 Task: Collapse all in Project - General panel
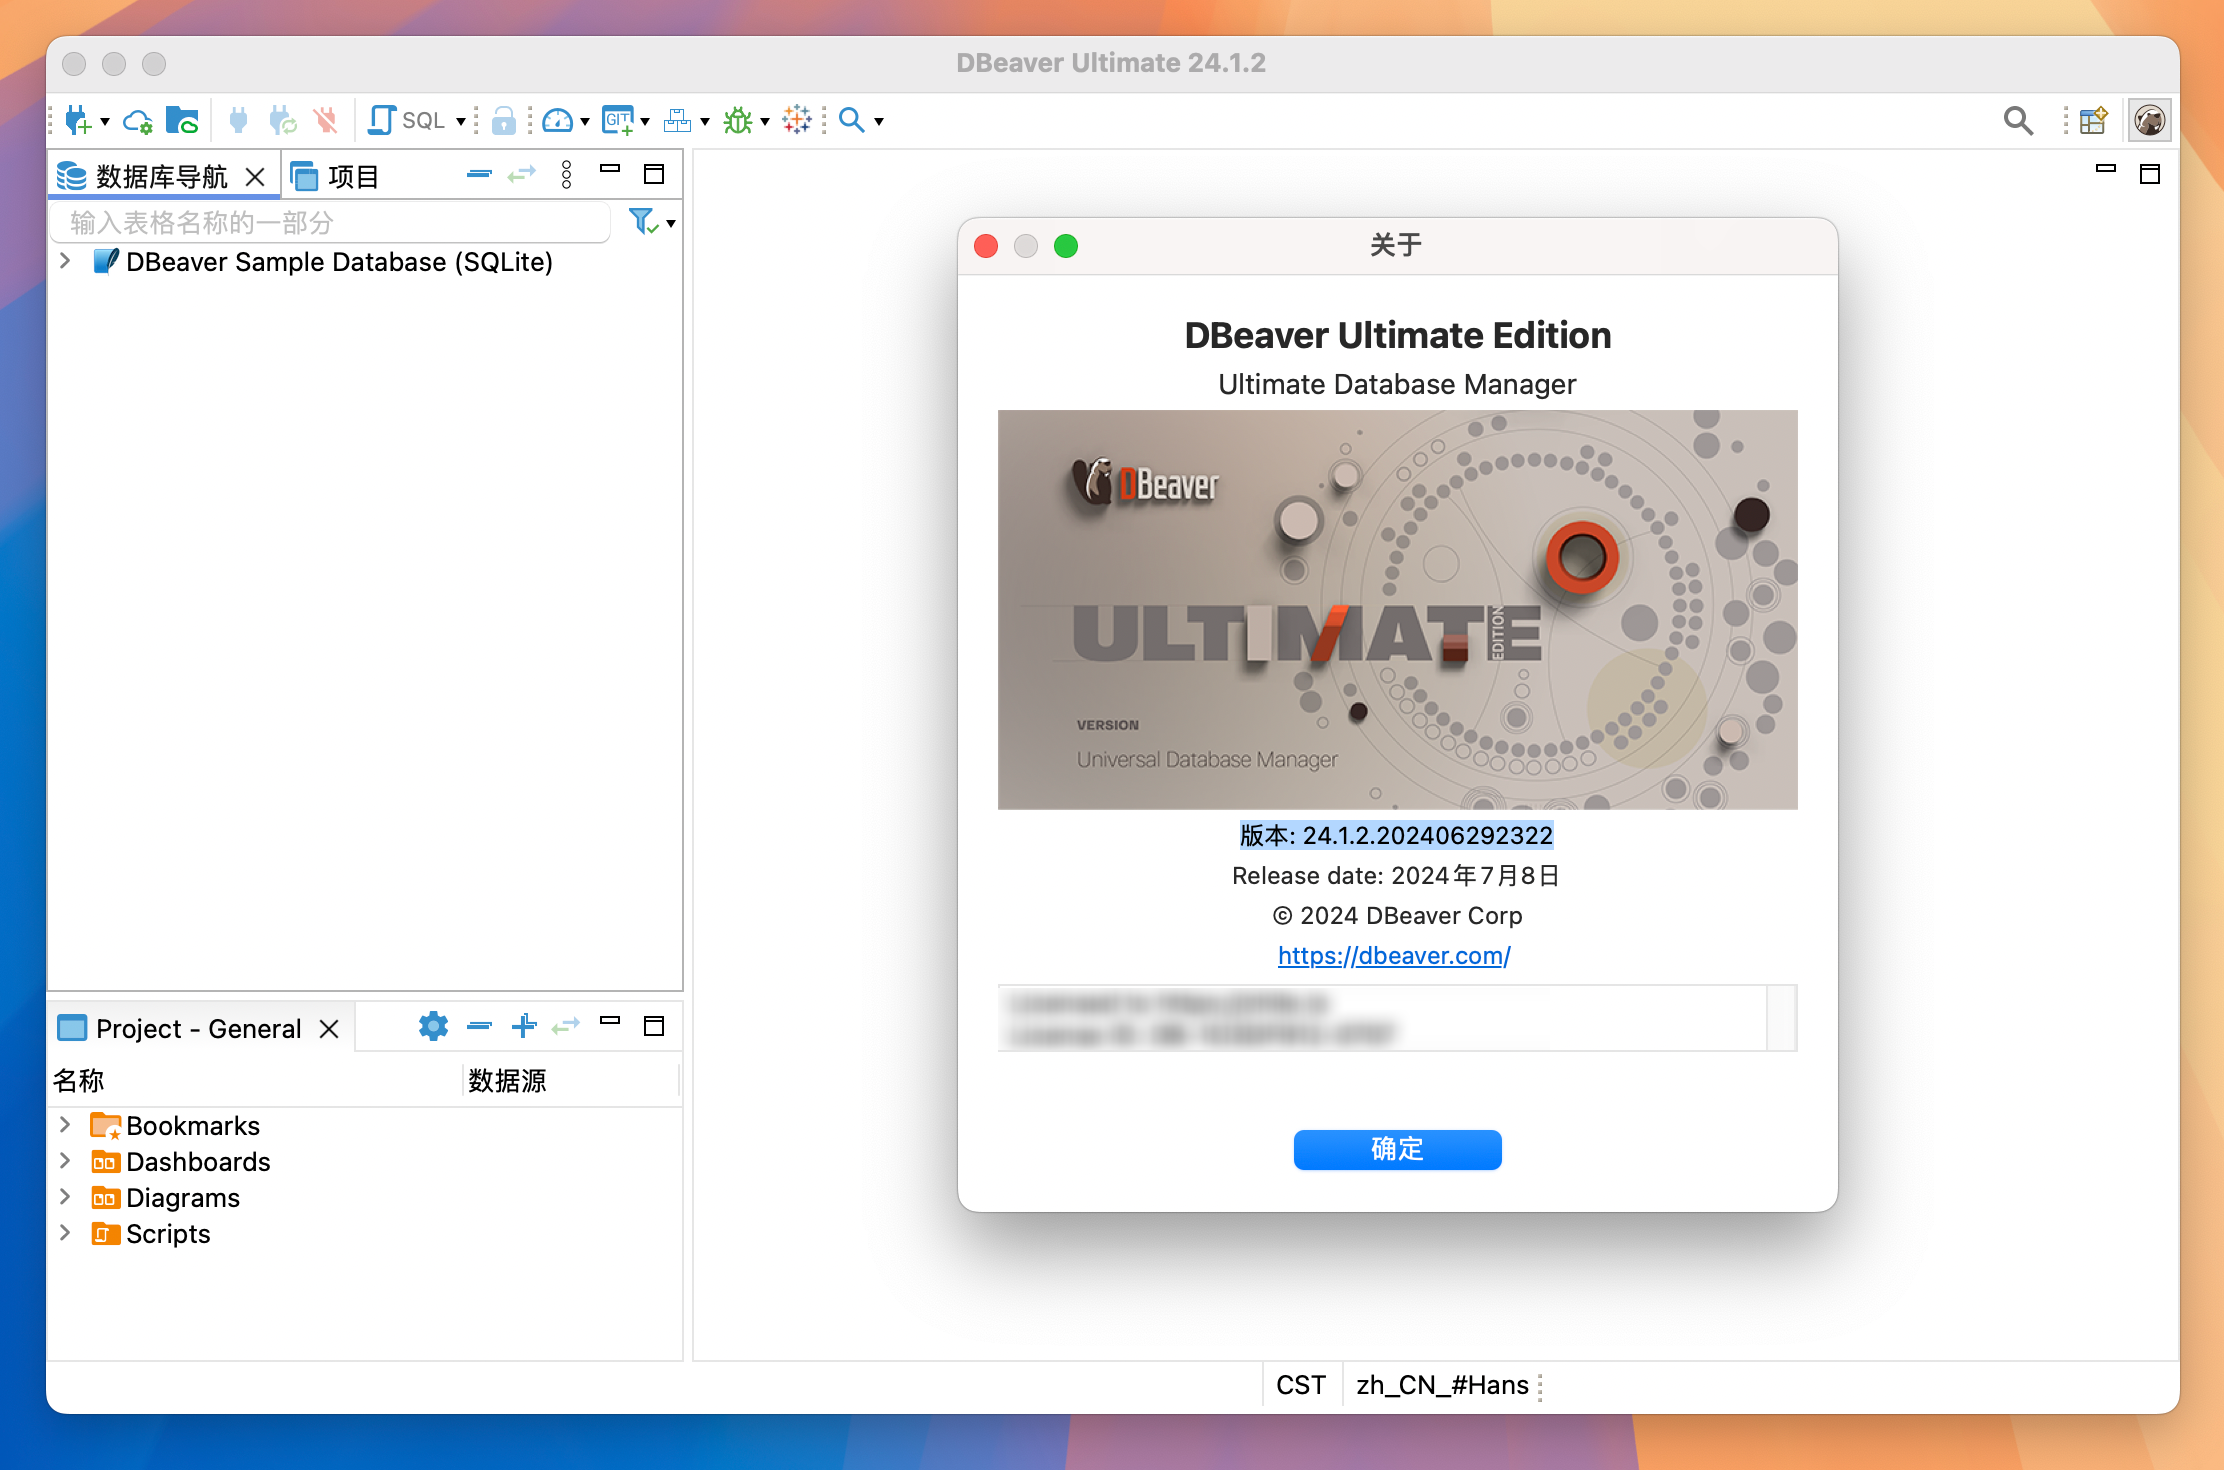point(480,1026)
